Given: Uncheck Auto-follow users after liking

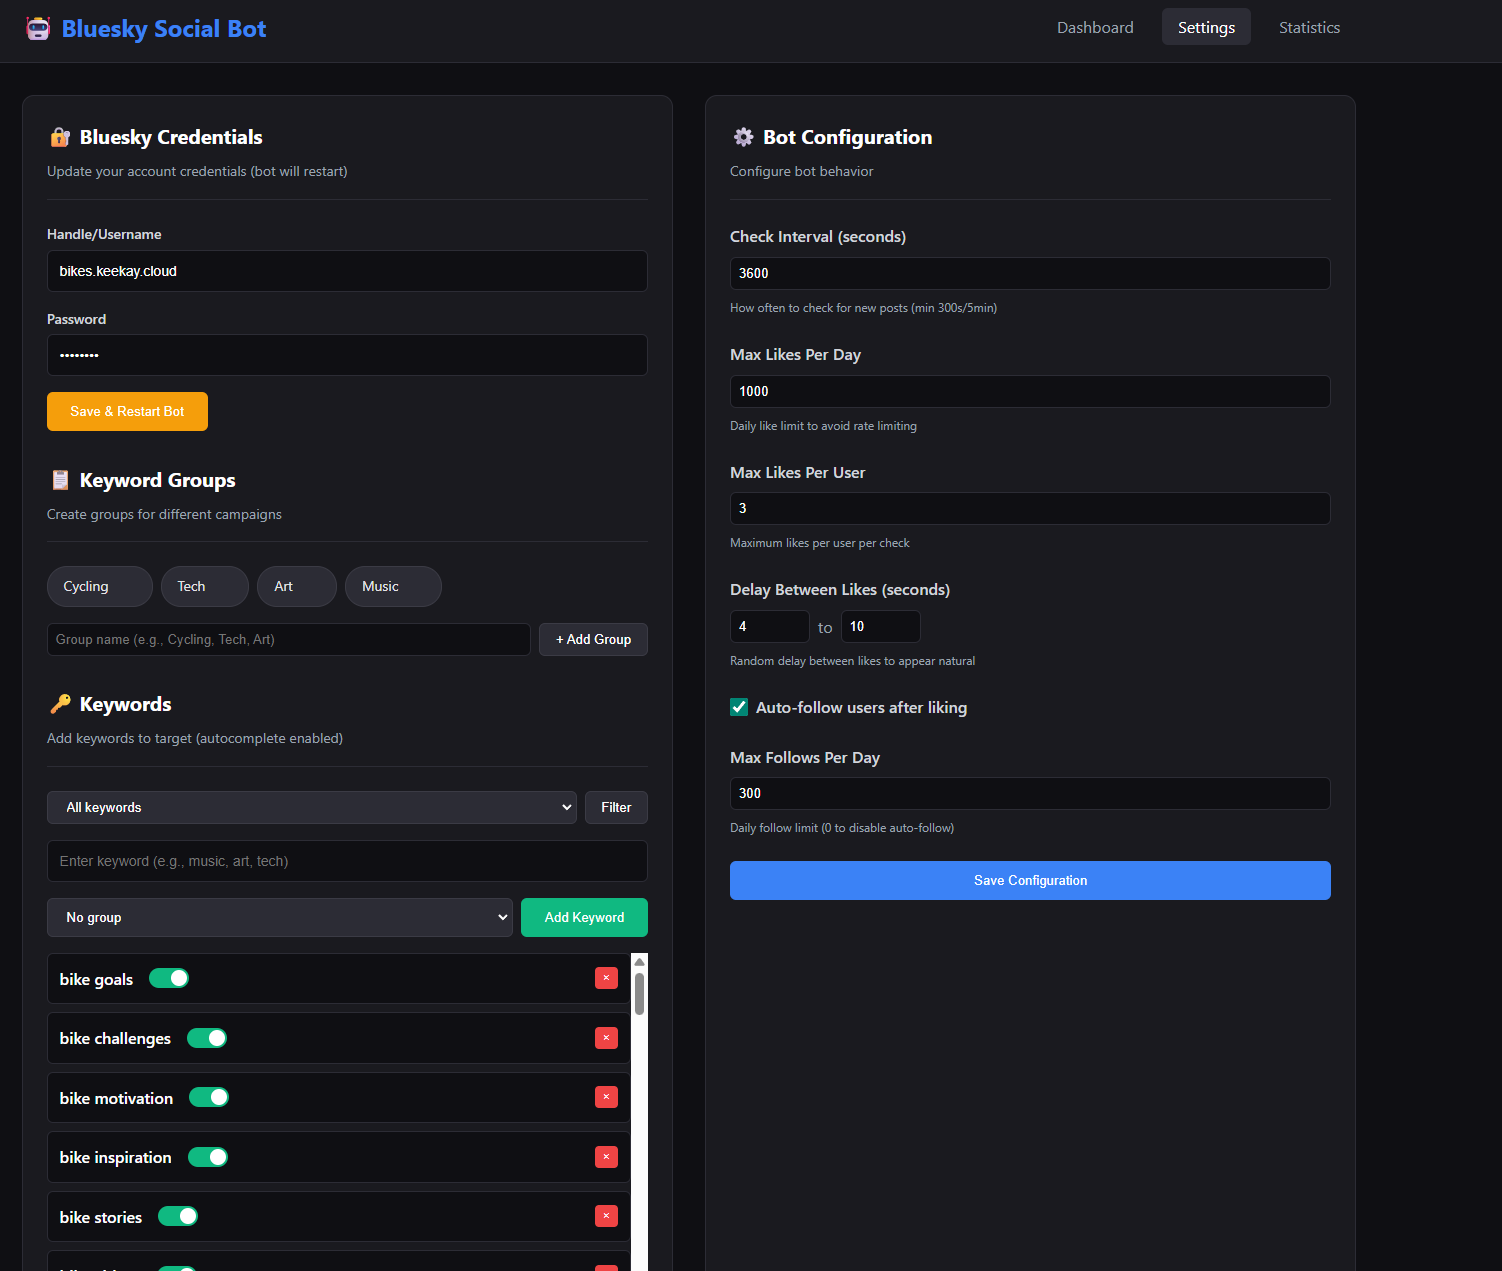Looking at the screenshot, I should coord(739,707).
